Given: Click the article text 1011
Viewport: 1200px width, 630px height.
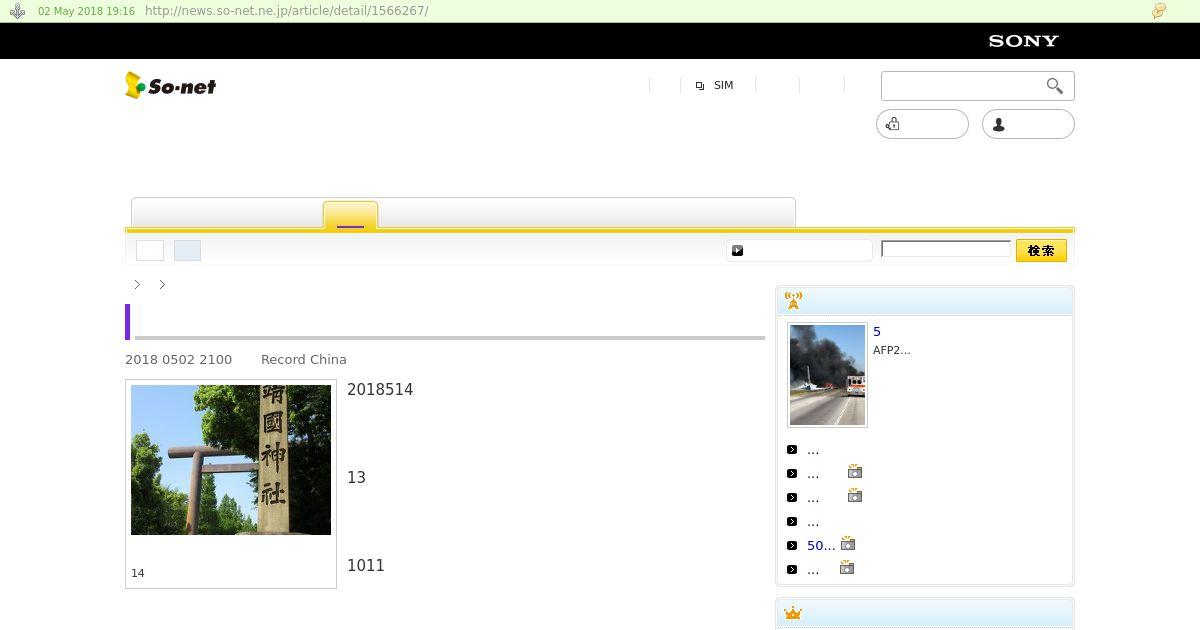Looking at the screenshot, I should pyautogui.click(x=366, y=565).
